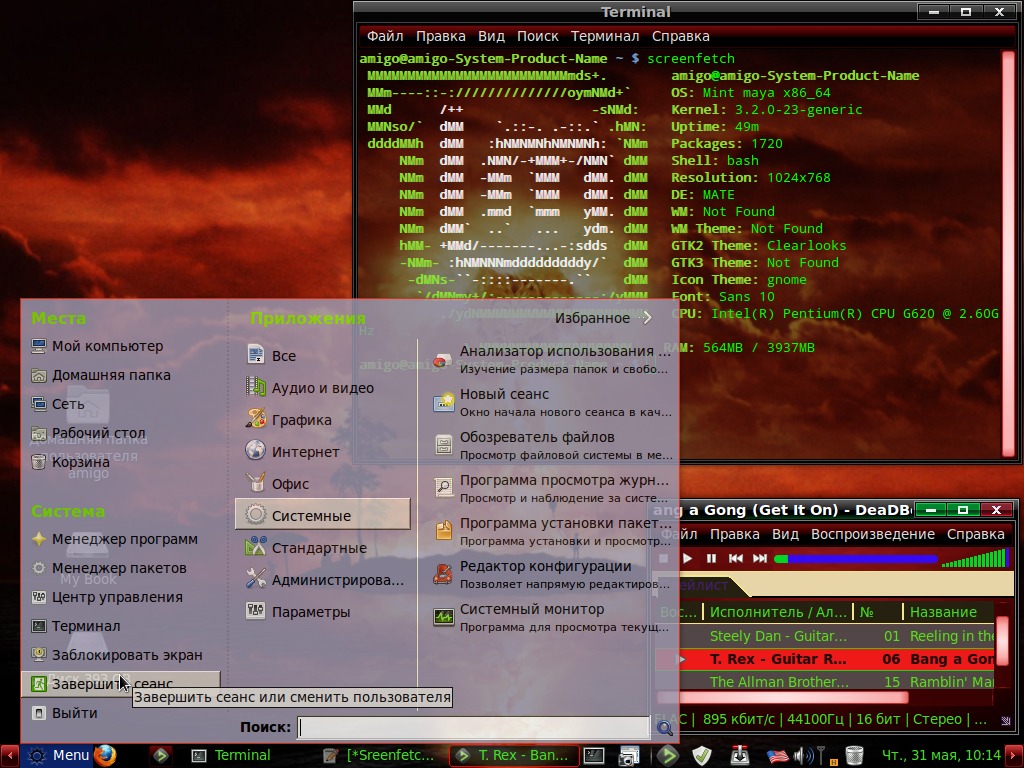Open Мой компьютер in Places list
Image resolution: width=1024 pixels, height=768 pixels.
(x=98, y=346)
